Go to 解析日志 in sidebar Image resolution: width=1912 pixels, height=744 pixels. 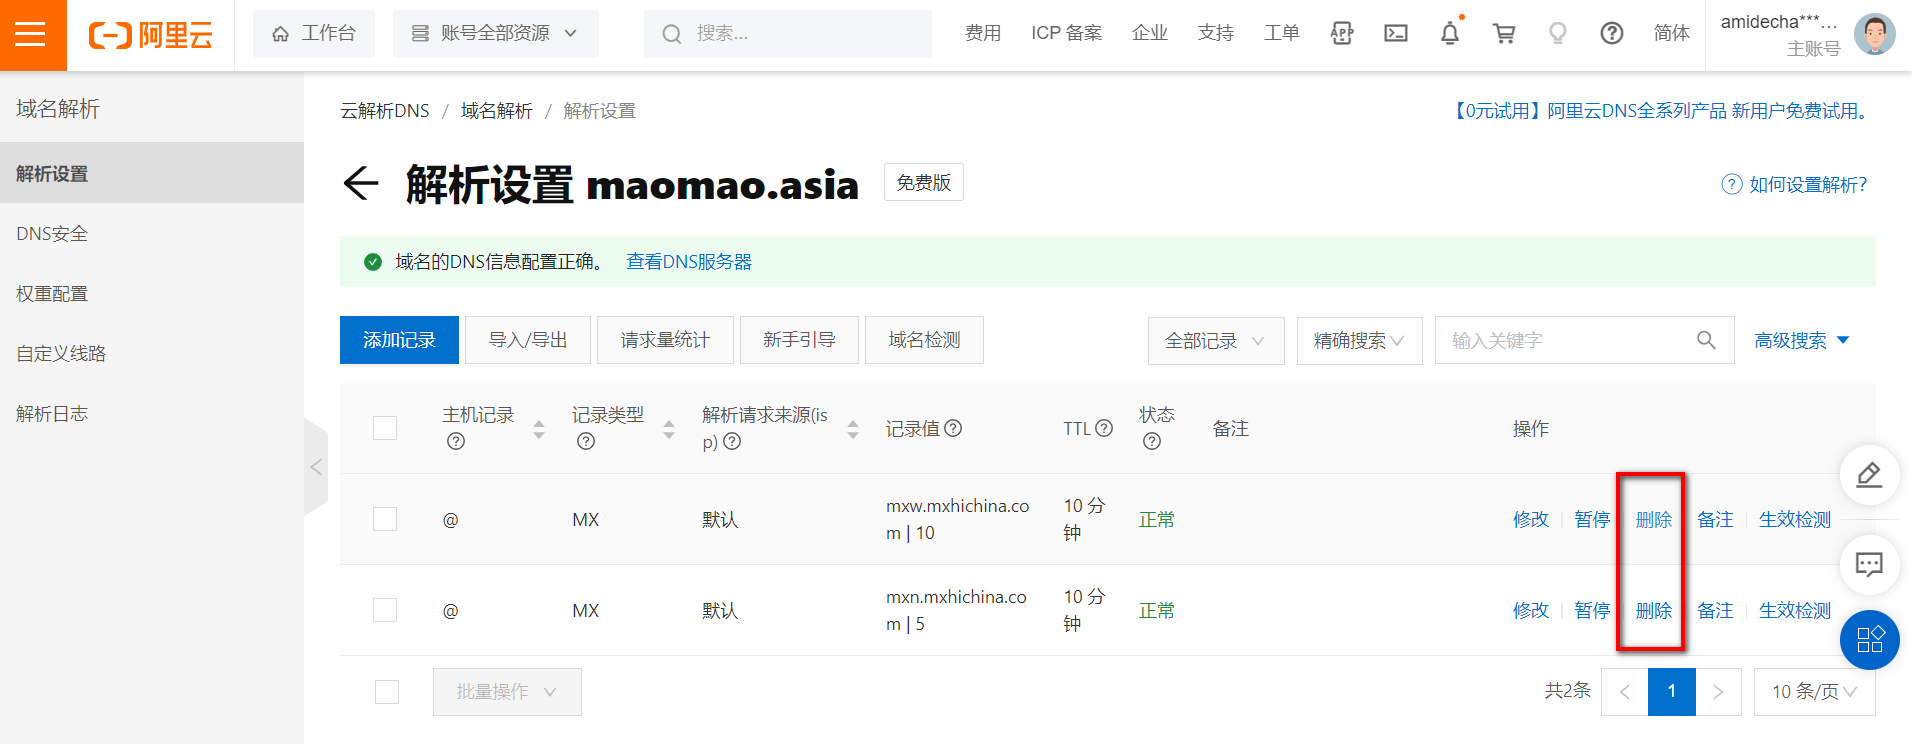[x=52, y=414]
